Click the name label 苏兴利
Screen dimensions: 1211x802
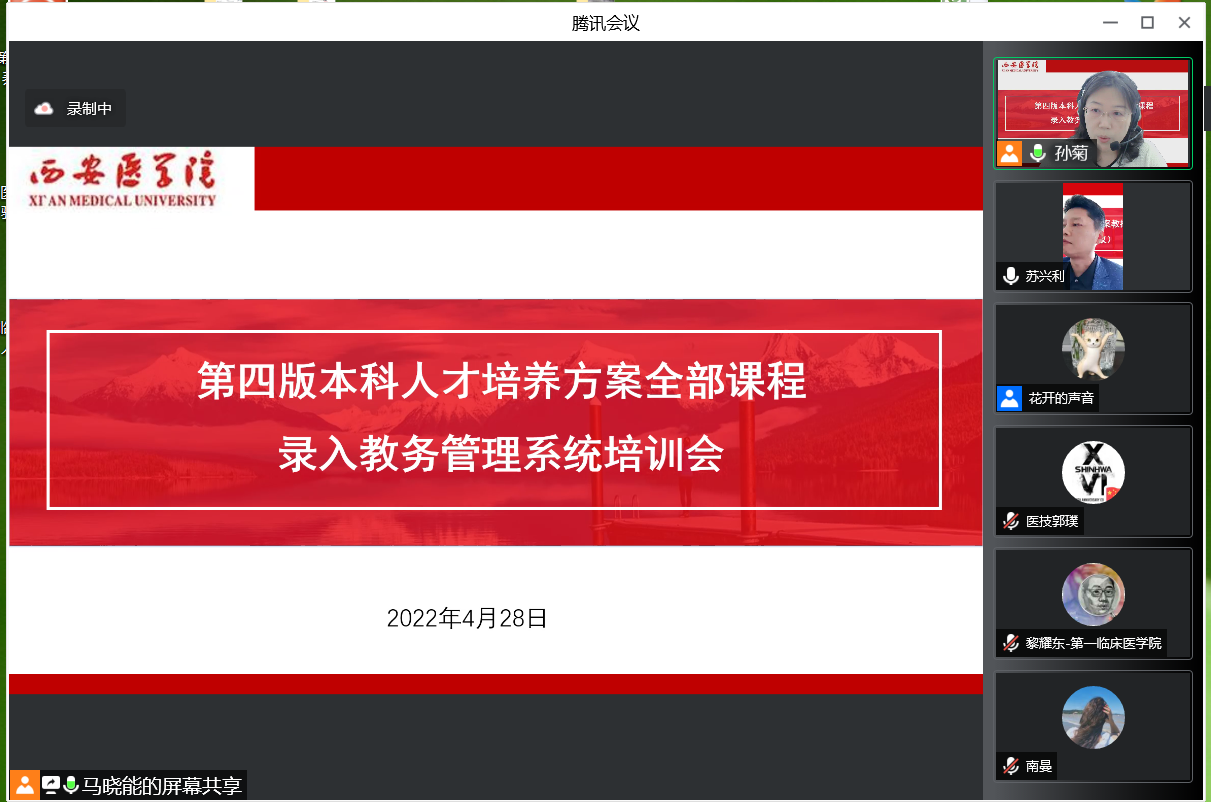[x=1046, y=276]
